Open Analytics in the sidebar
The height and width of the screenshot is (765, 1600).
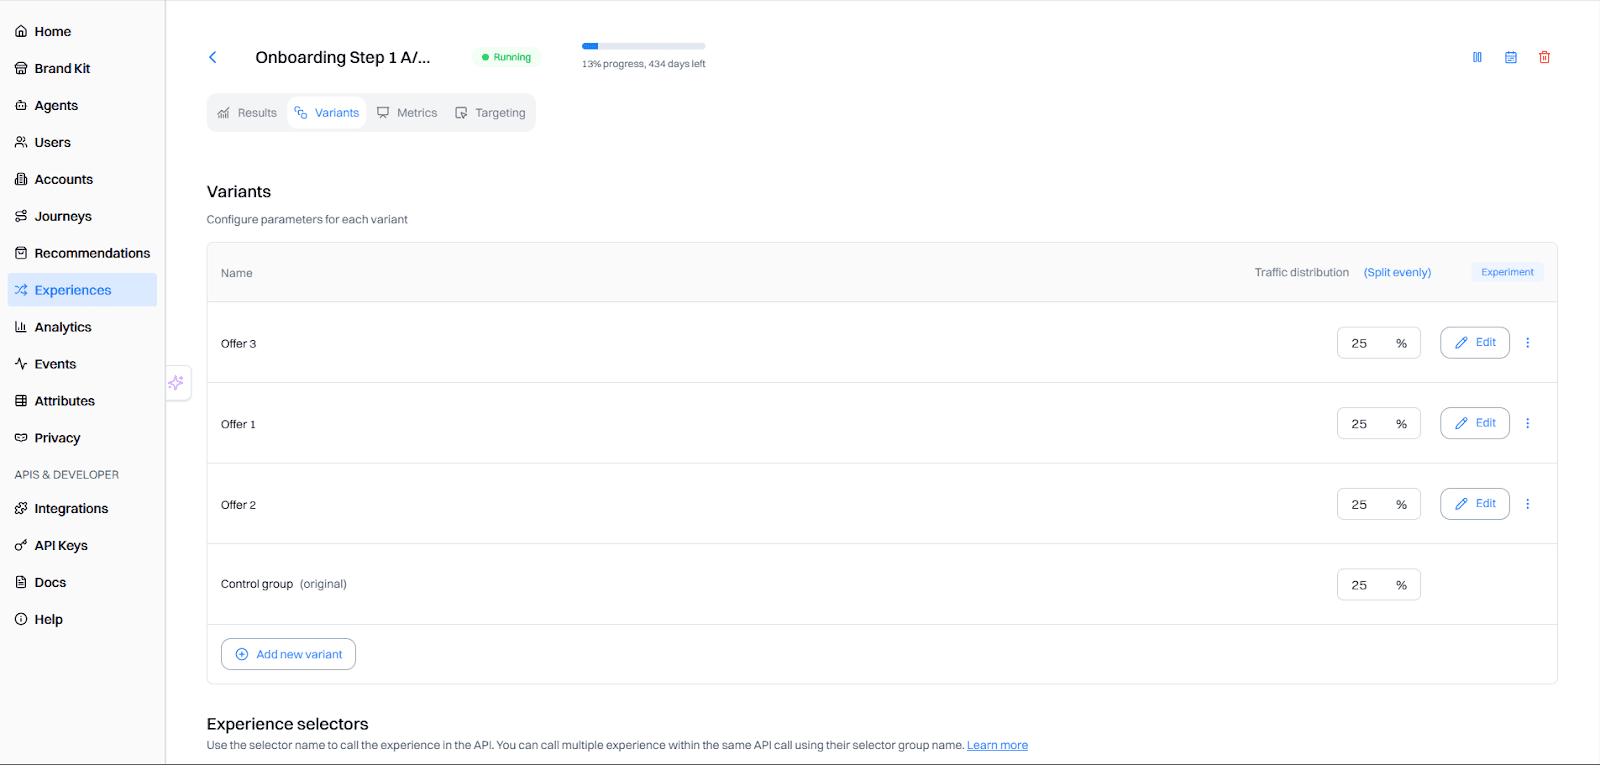click(82, 327)
